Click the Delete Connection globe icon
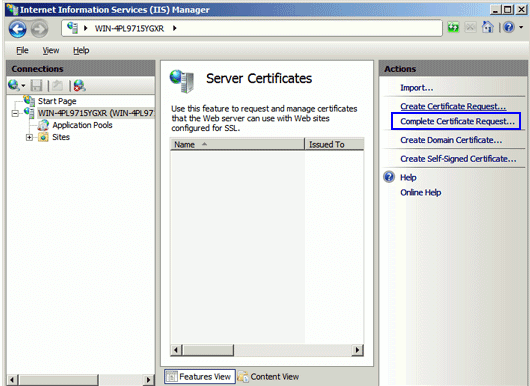 80,86
